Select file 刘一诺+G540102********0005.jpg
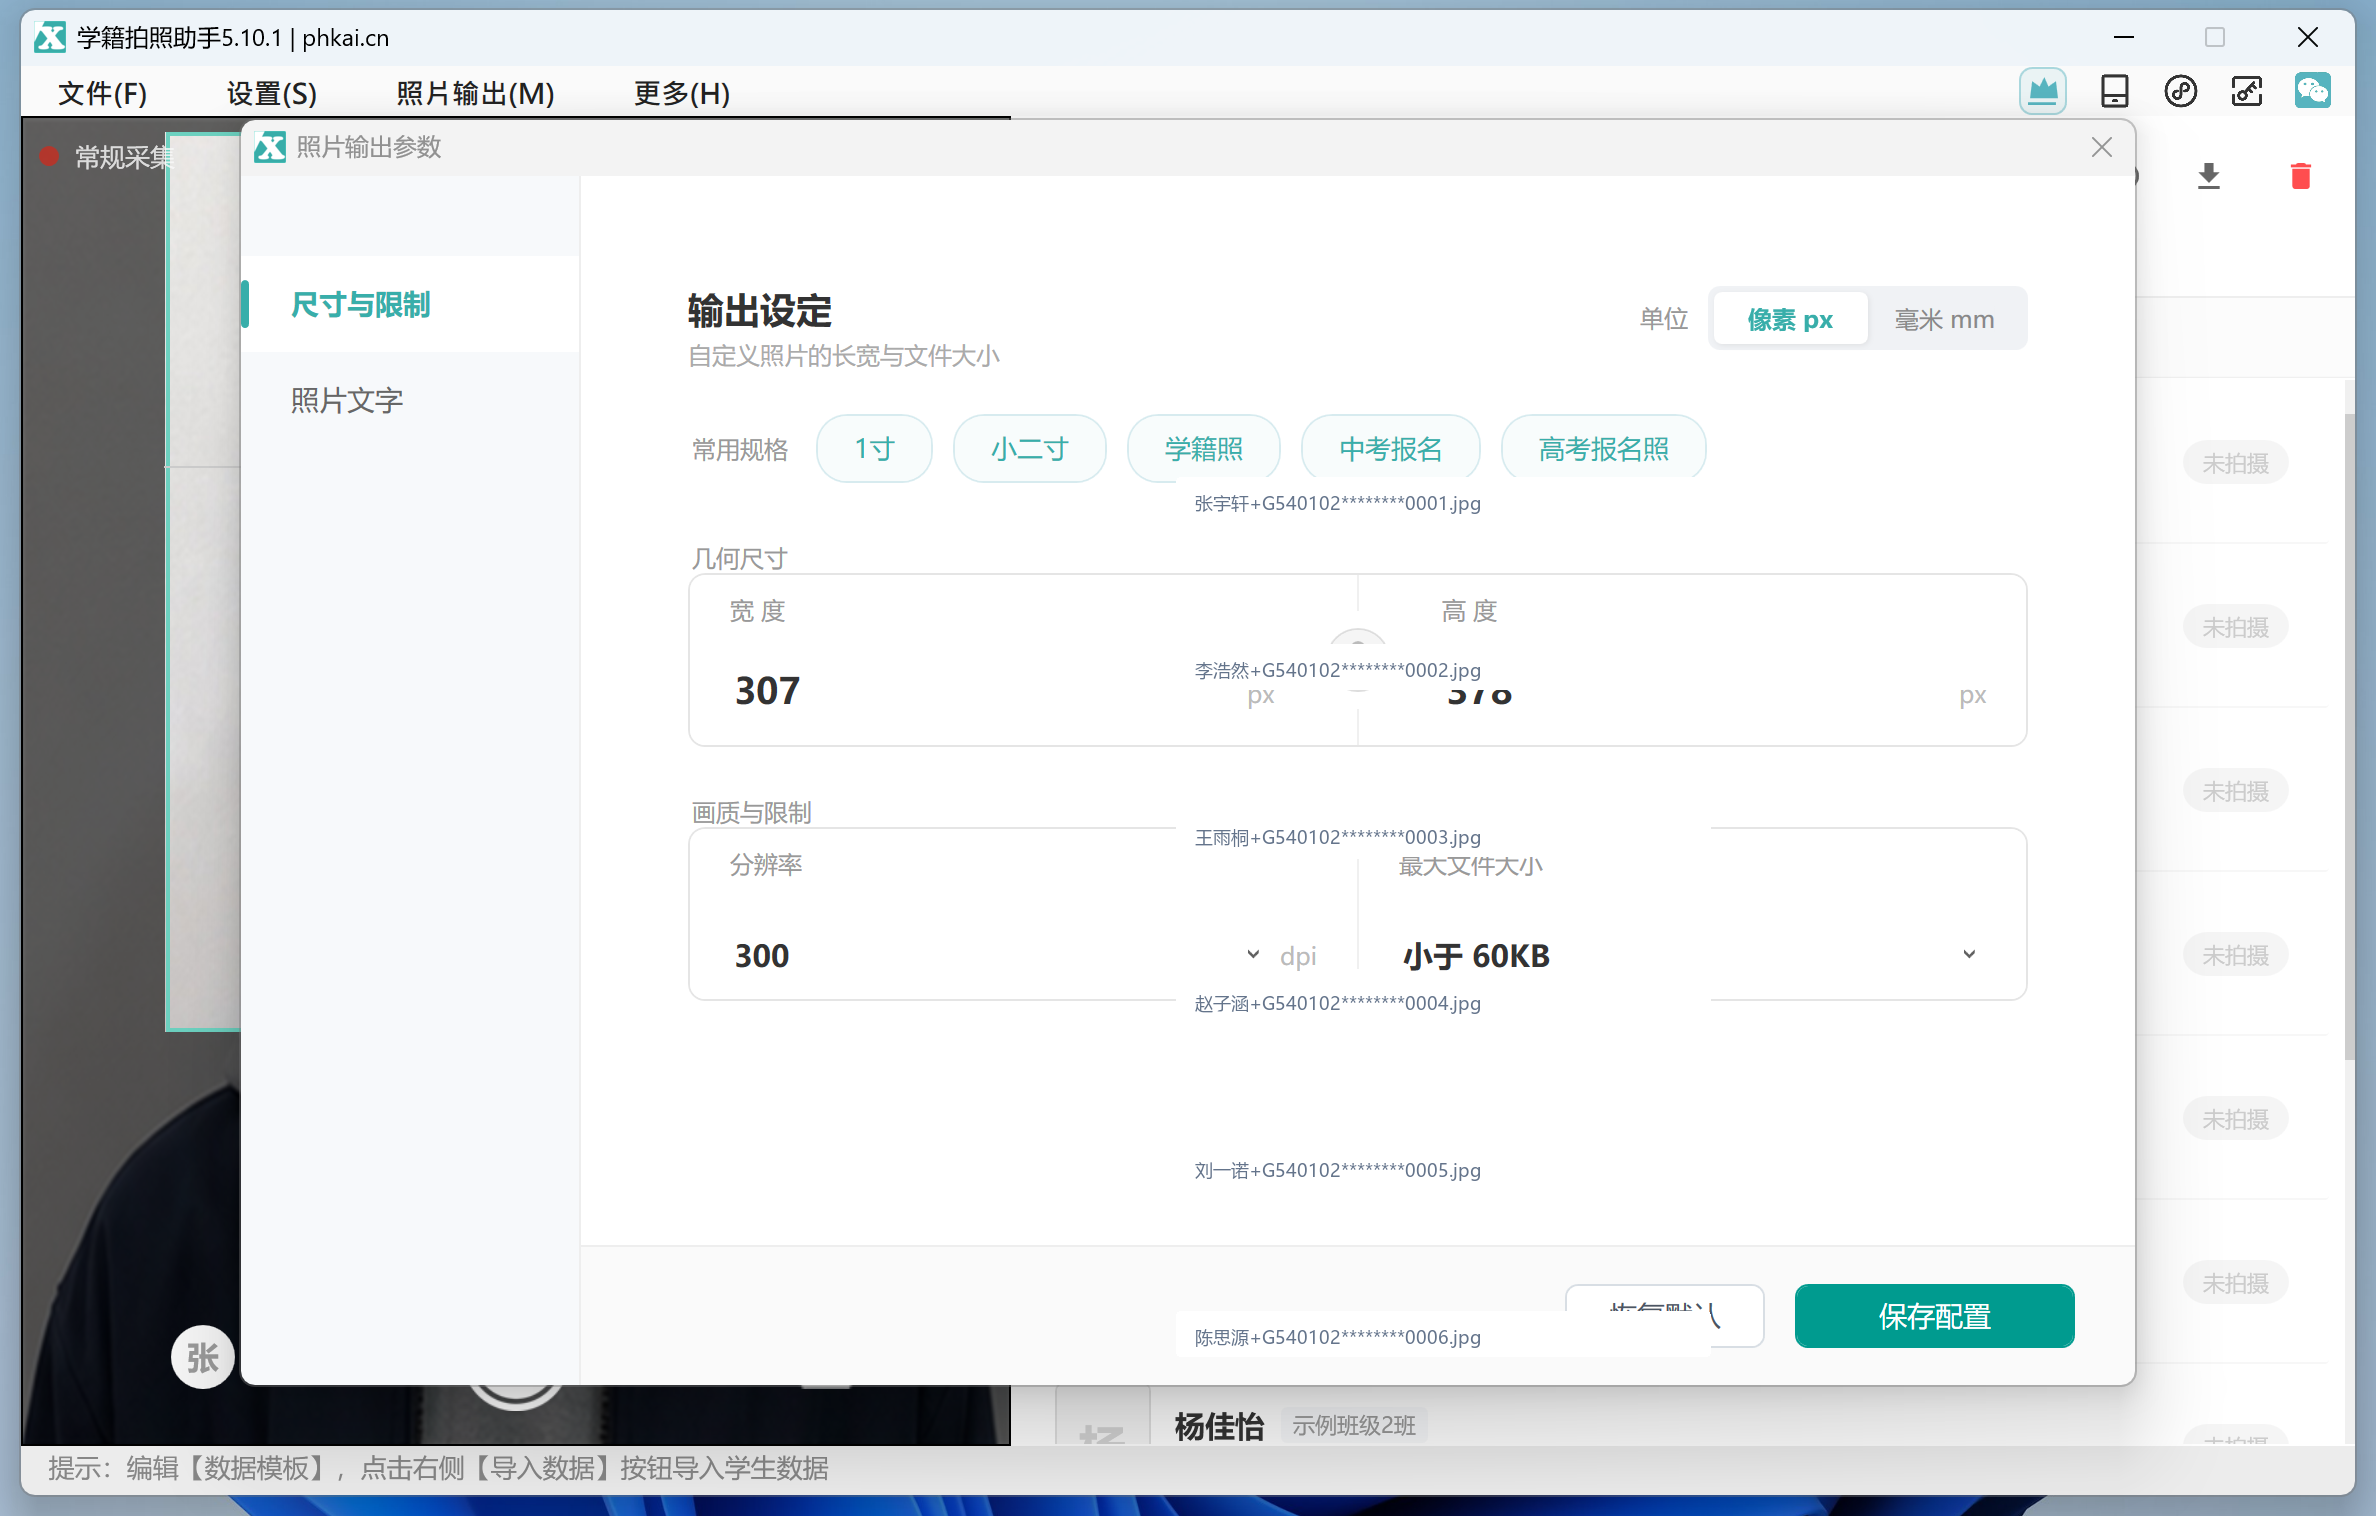This screenshot has width=2376, height=1516. [x=1337, y=1170]
